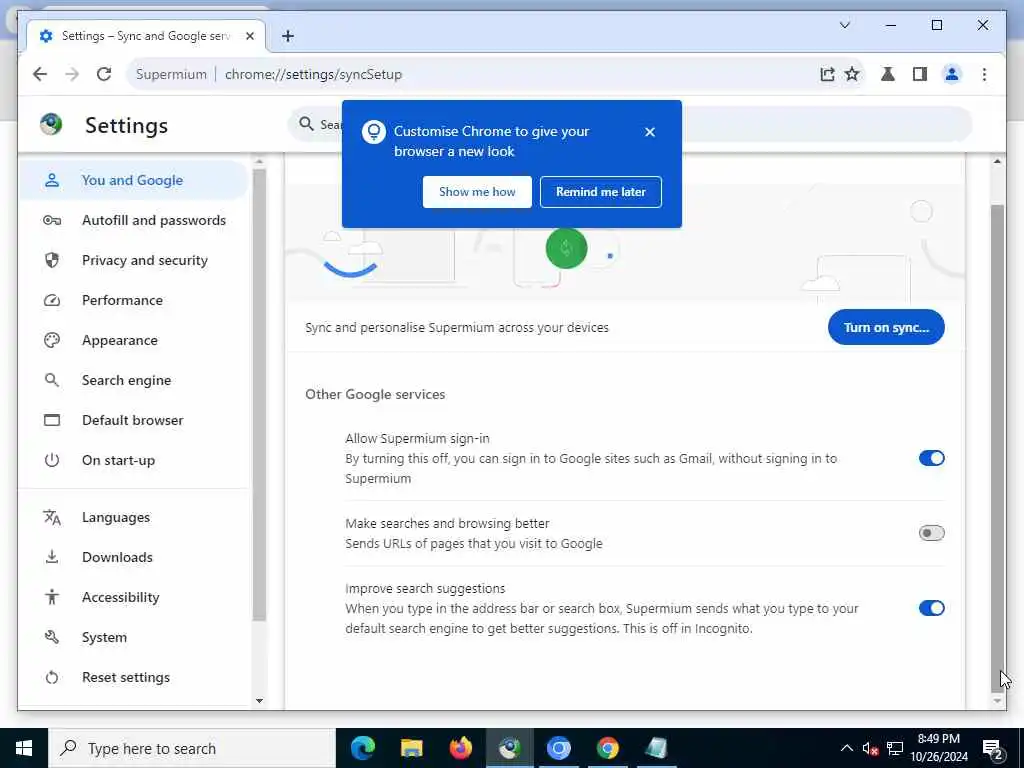This screenshot has height=768, width=1024.
Task: Click sidebar scrollbar thumb
Action: click(x=259, y=394)
